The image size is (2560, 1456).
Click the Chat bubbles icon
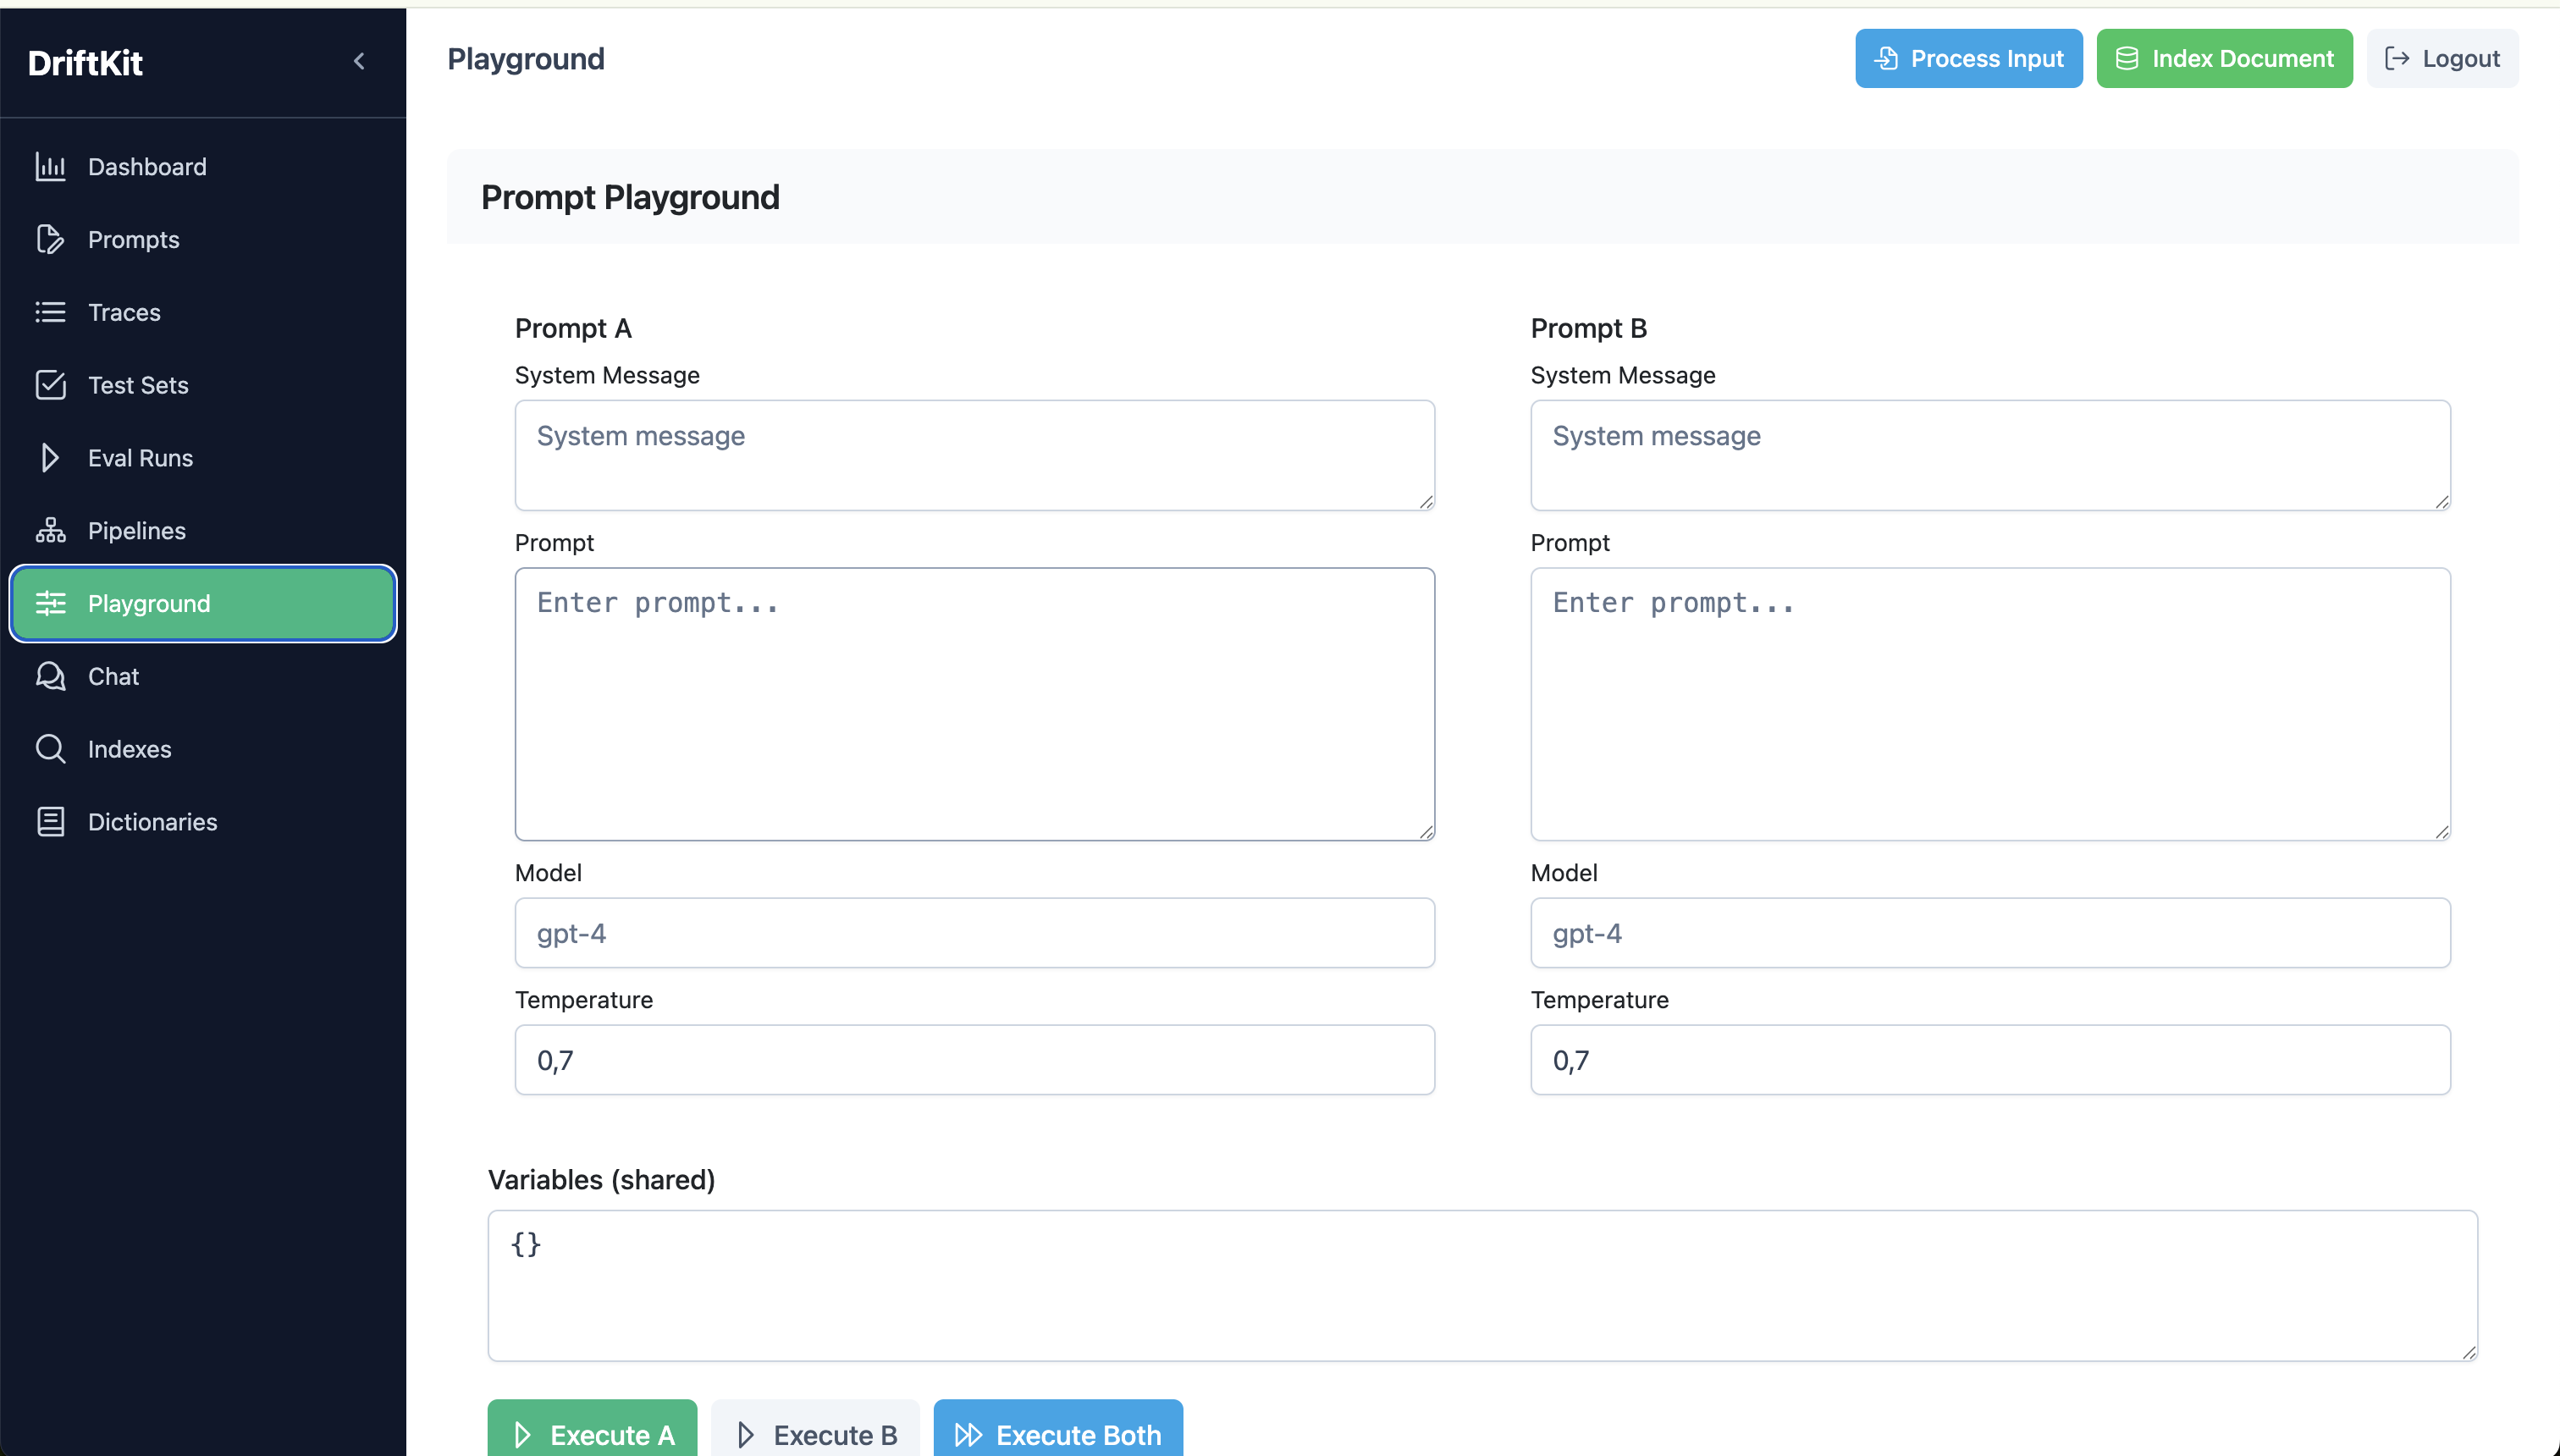pos(50,676)
